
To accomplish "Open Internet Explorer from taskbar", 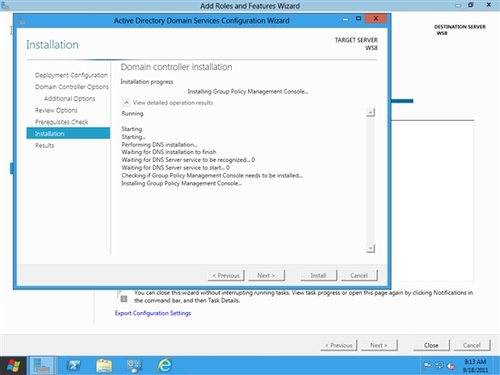I will point(165,365).
